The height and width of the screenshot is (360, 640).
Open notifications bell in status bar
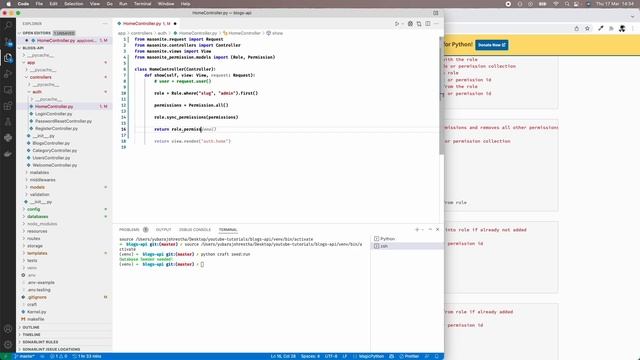click(x=437, y=356)
